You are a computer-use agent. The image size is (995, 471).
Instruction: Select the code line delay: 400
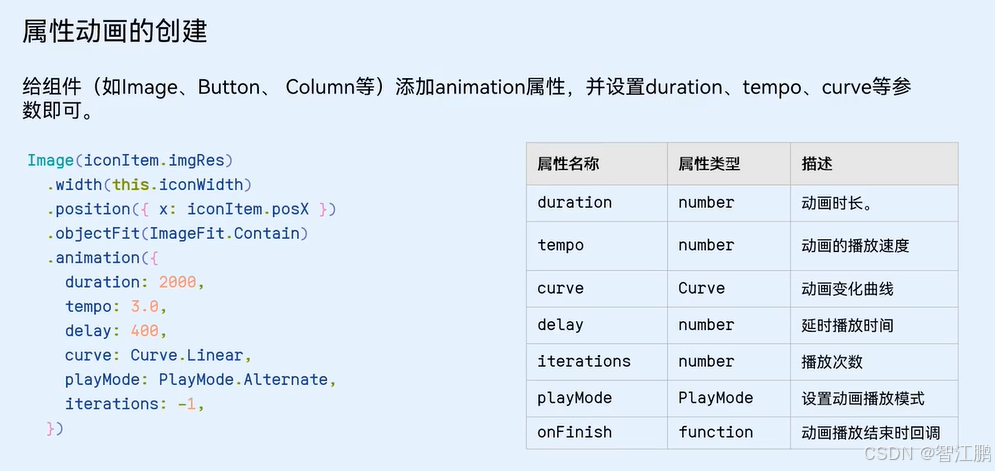point(115,331)
